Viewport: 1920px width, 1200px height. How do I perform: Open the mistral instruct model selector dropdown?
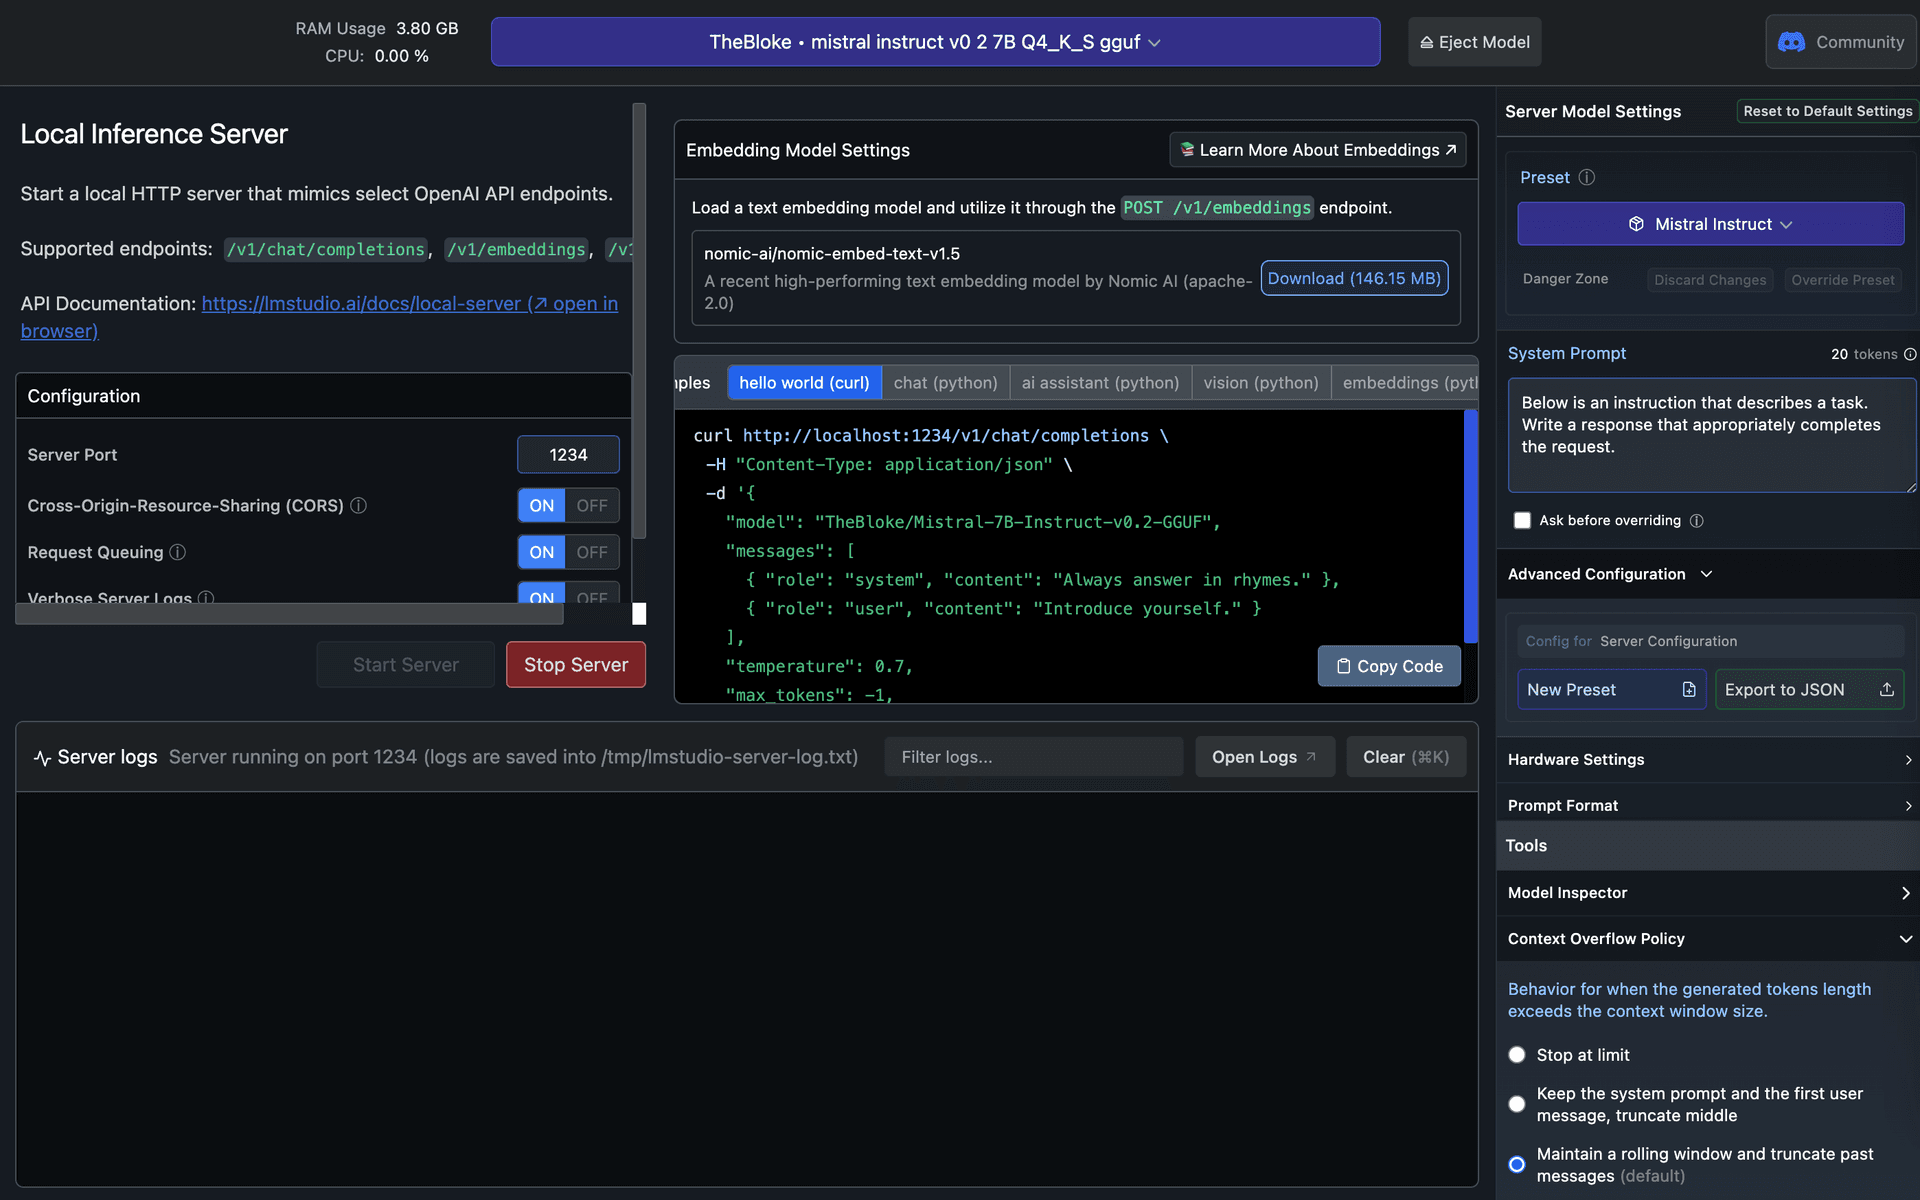pos(934,42)
